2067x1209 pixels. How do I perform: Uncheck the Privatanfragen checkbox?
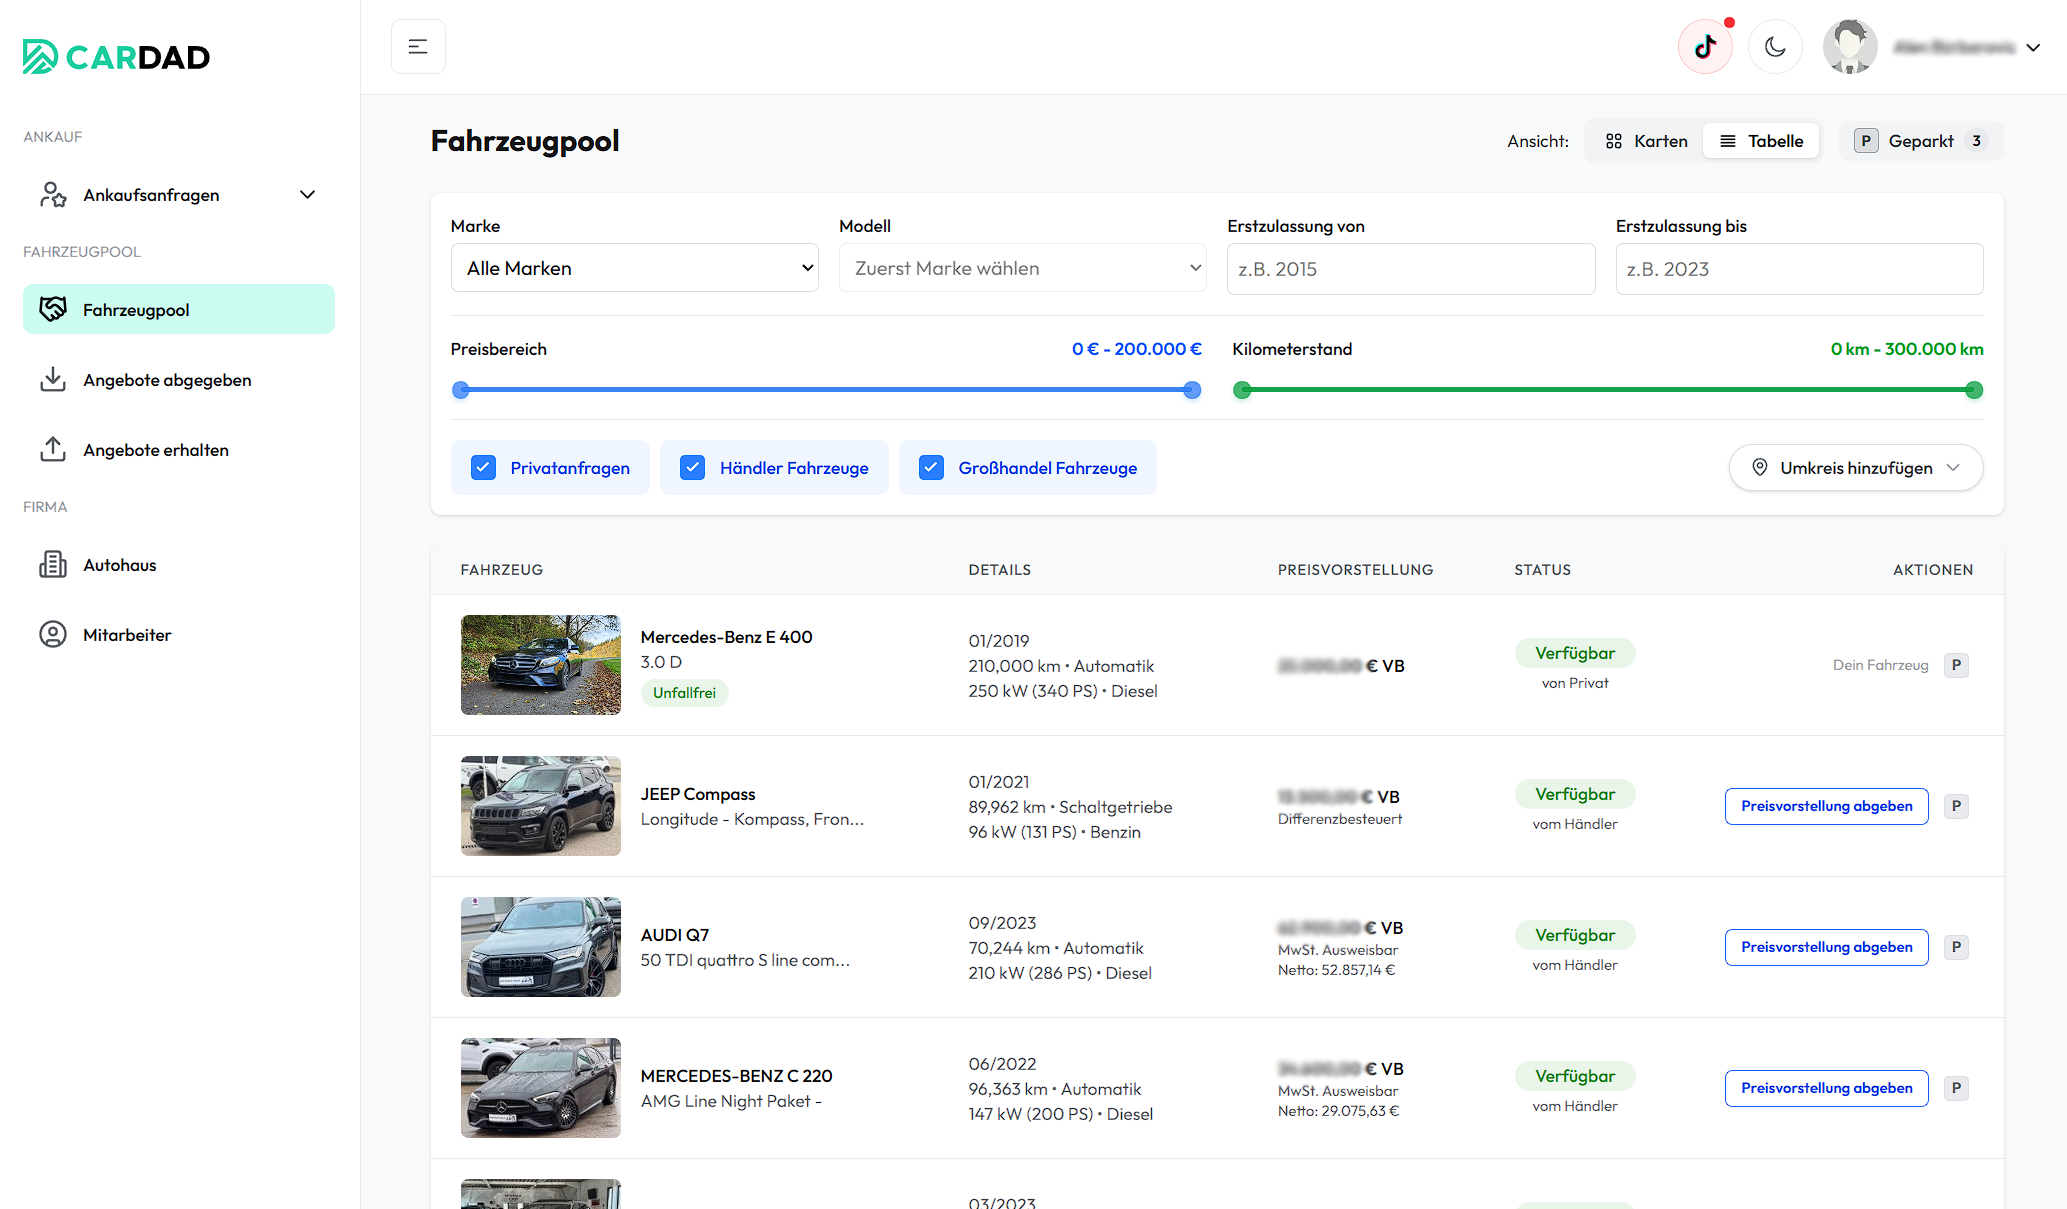483,468
